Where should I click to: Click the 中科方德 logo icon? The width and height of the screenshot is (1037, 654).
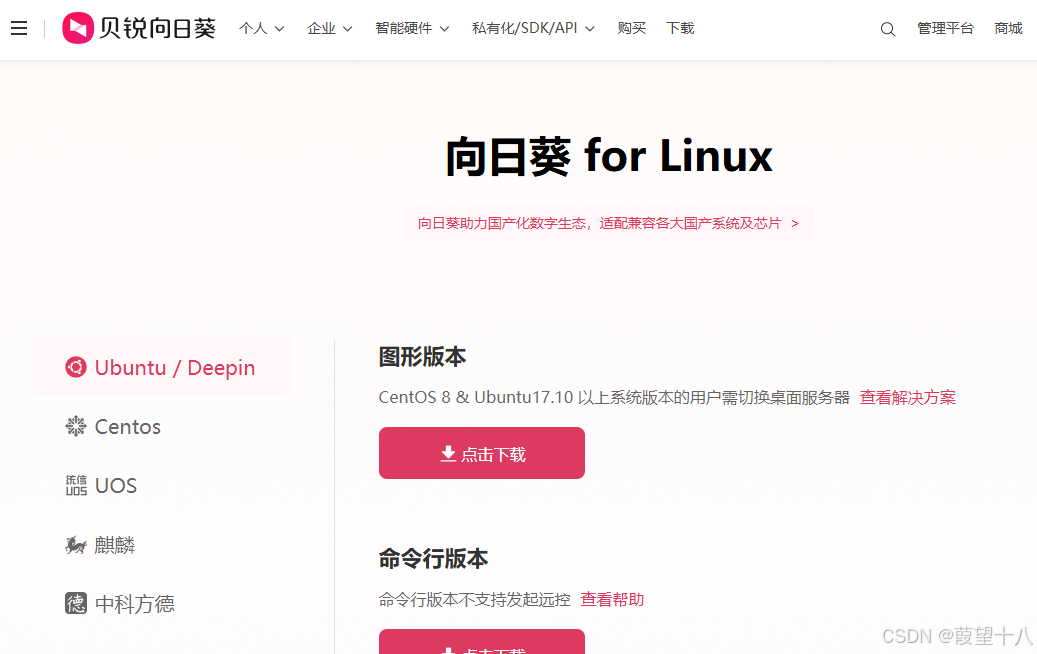pyautogui.click(x=76, y=604)
